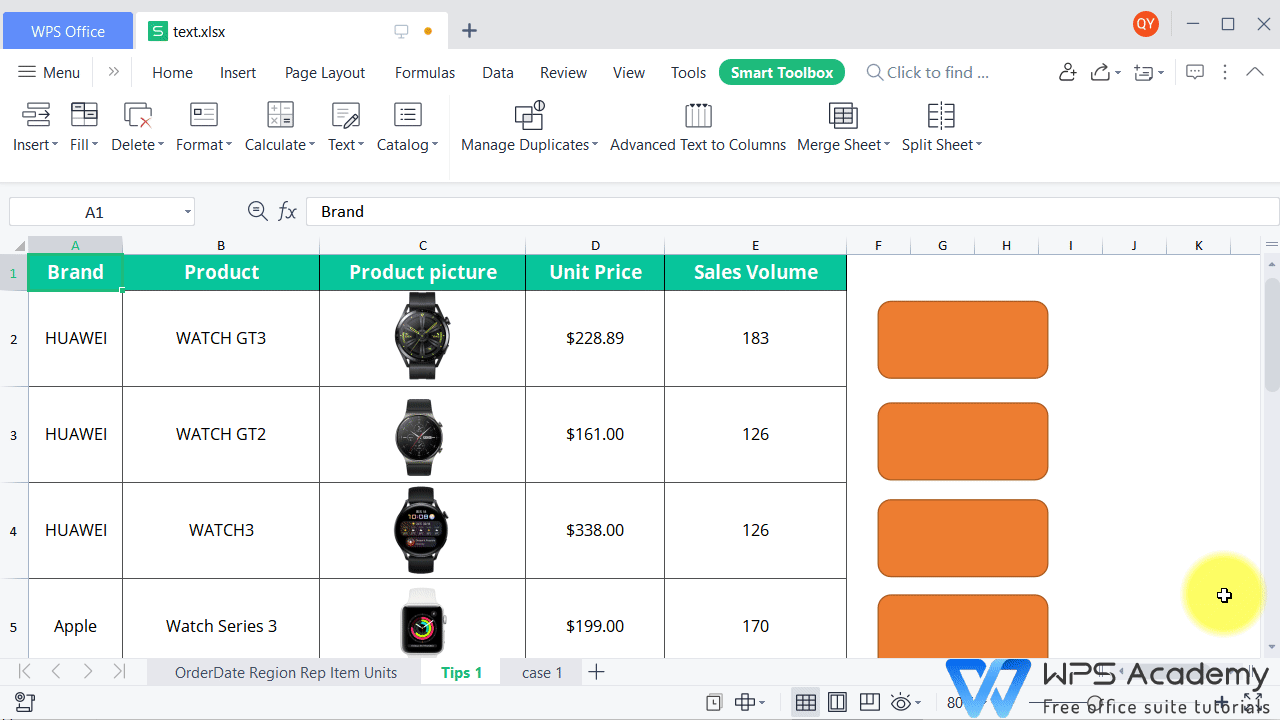This screenshot has height=720, width=1280.
Task: Switch to the Formulas ribbon tab
Action: pyautogui.click(x=424, y=72)
